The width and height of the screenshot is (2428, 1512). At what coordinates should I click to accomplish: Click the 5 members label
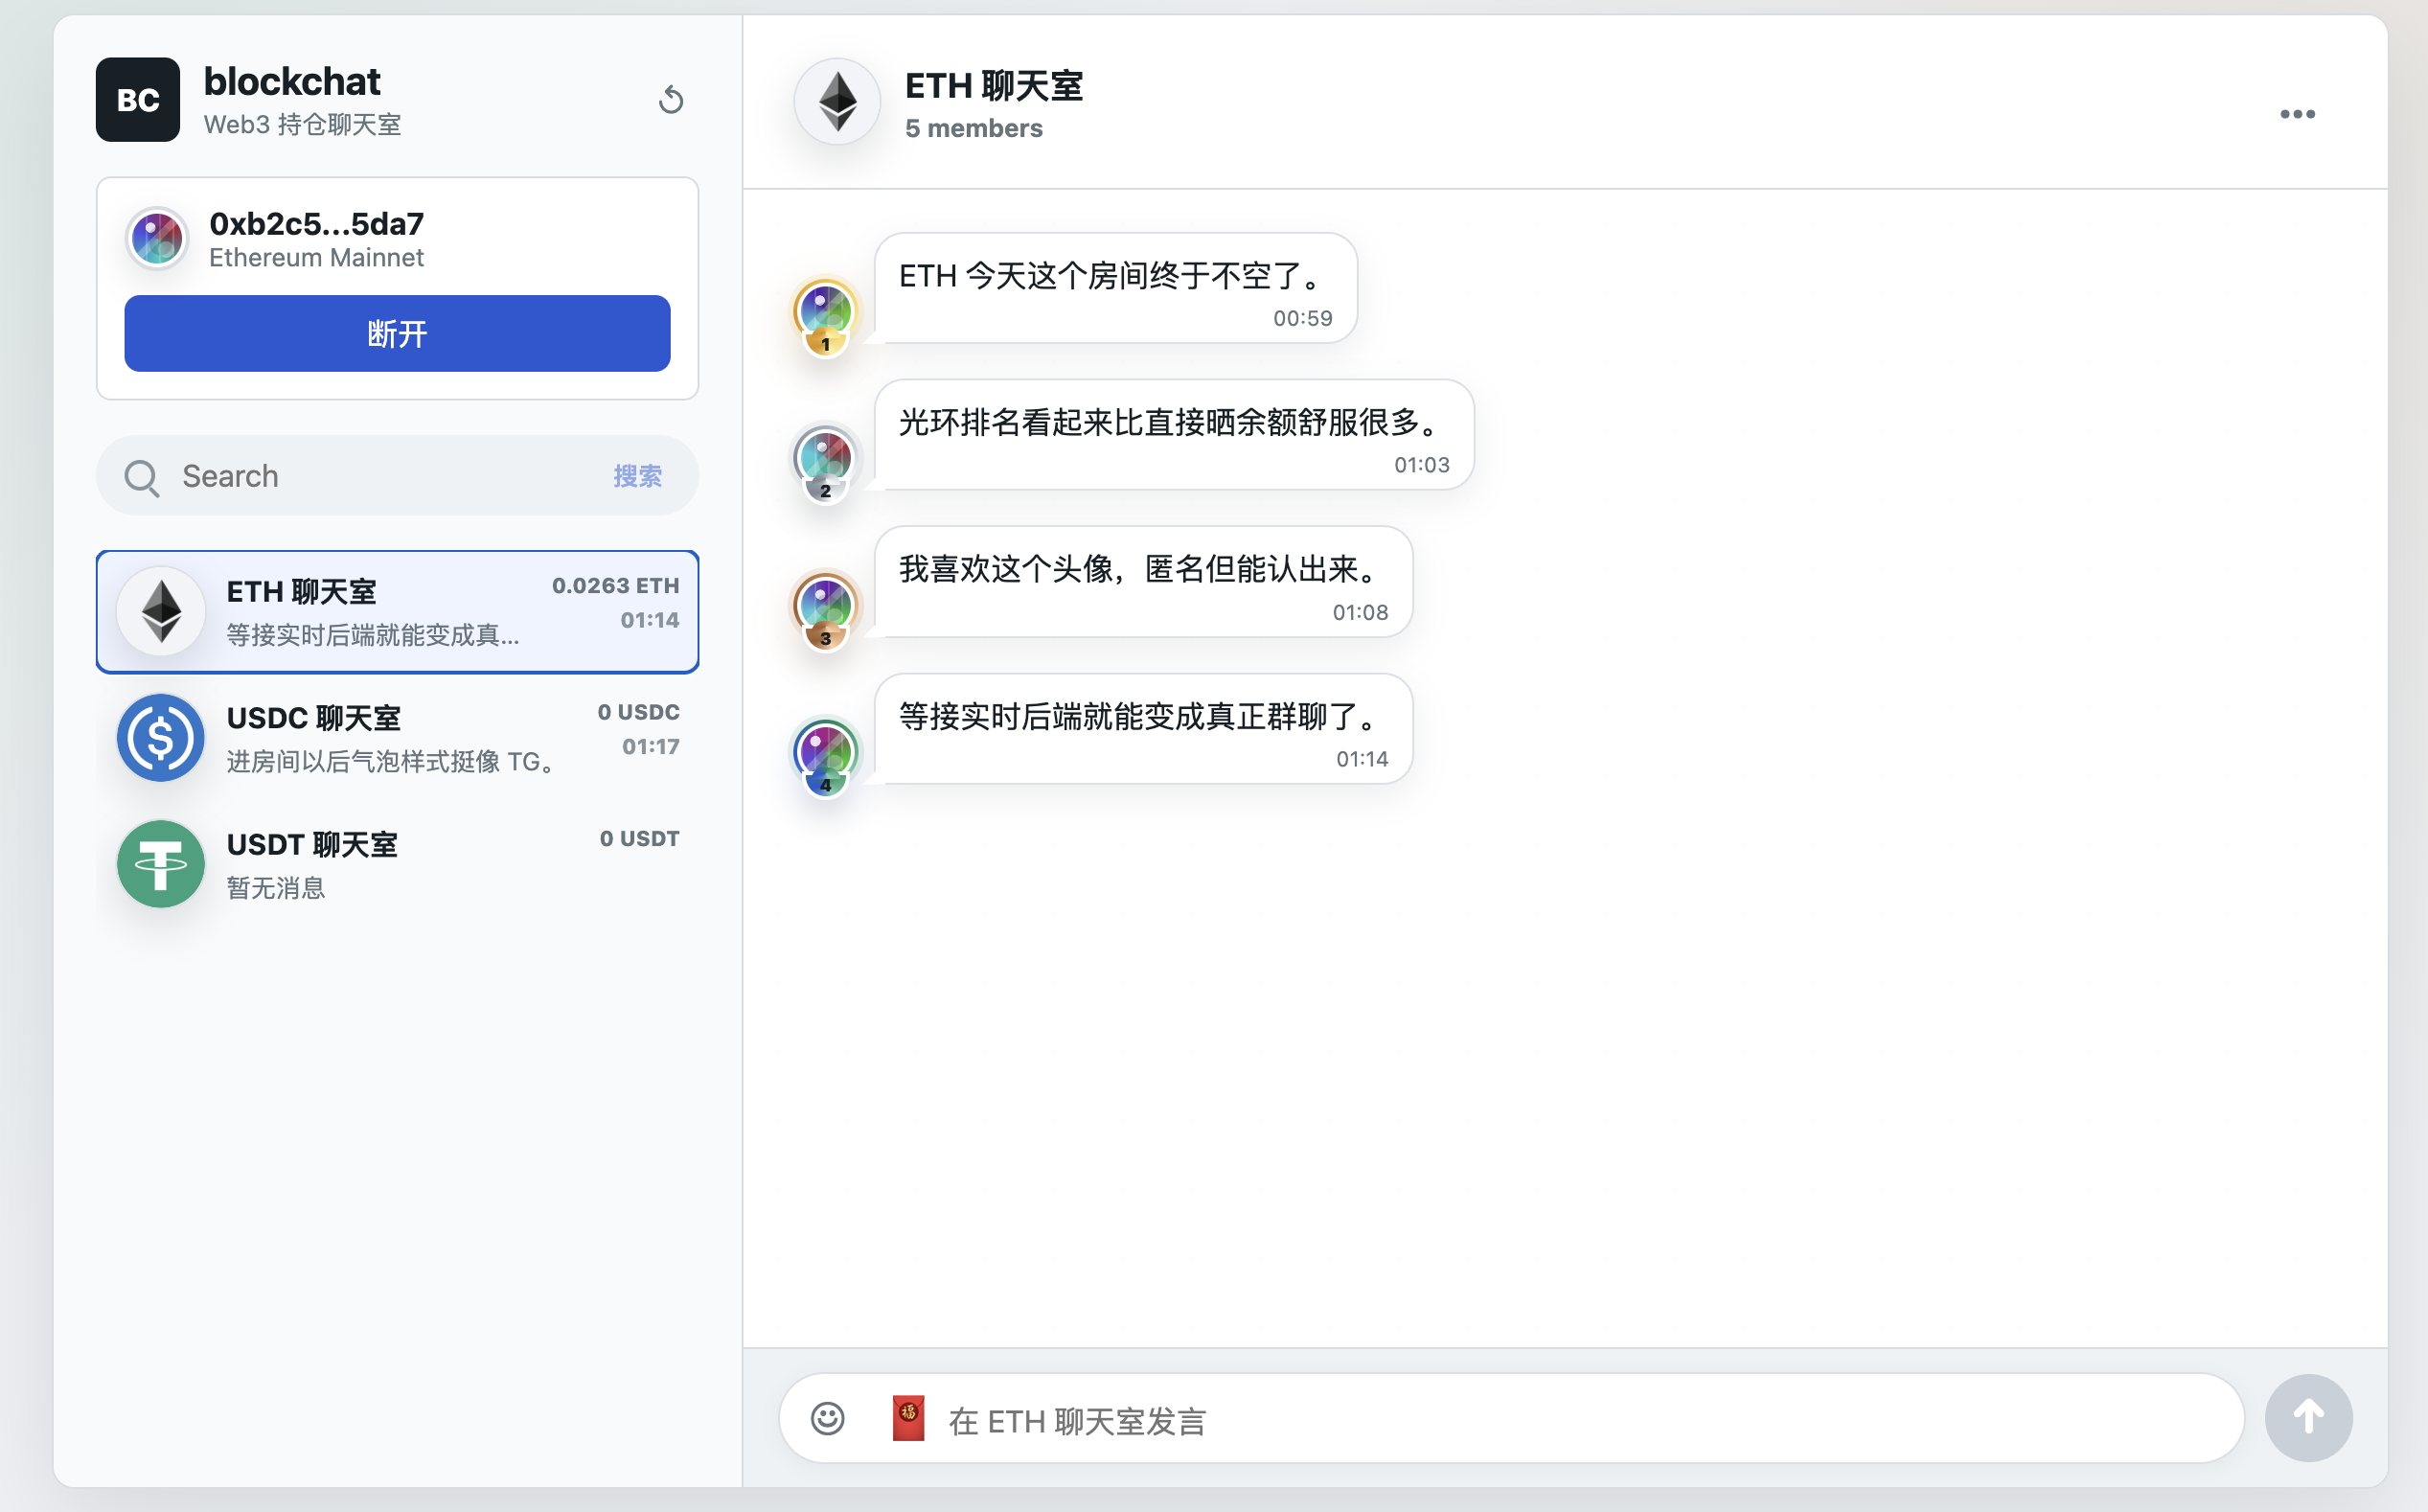pos(973,128)
